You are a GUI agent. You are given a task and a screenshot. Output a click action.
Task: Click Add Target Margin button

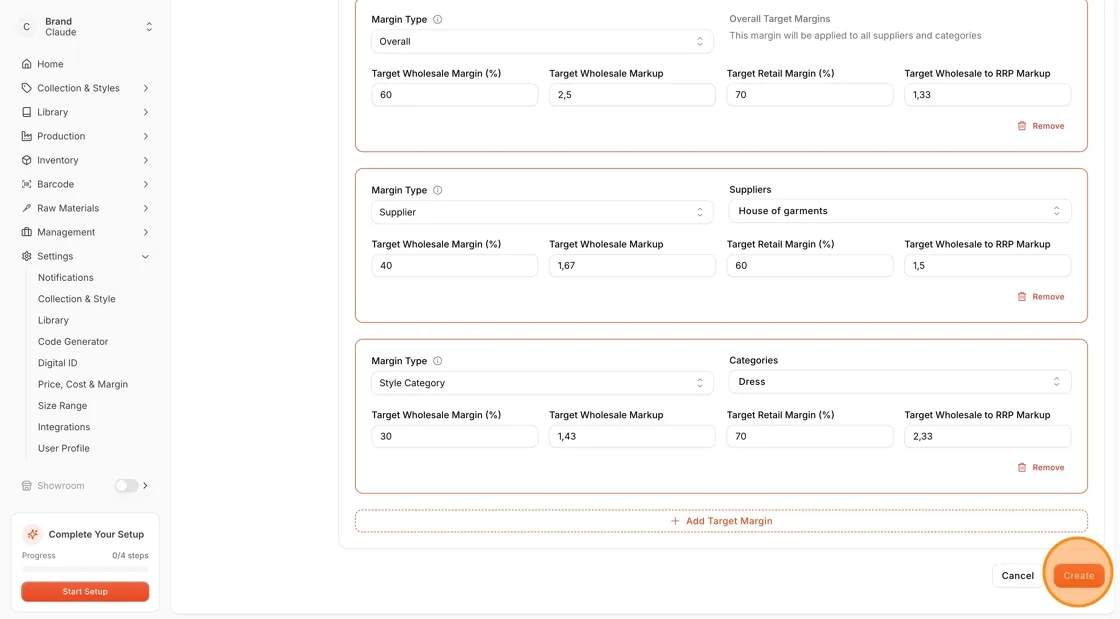[x=721, y=520]
